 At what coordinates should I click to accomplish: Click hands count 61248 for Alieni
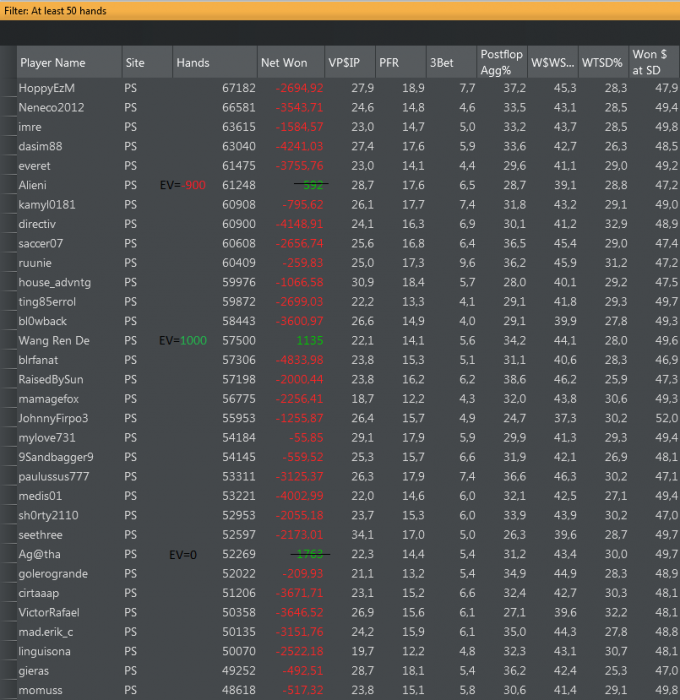[239, 185]
